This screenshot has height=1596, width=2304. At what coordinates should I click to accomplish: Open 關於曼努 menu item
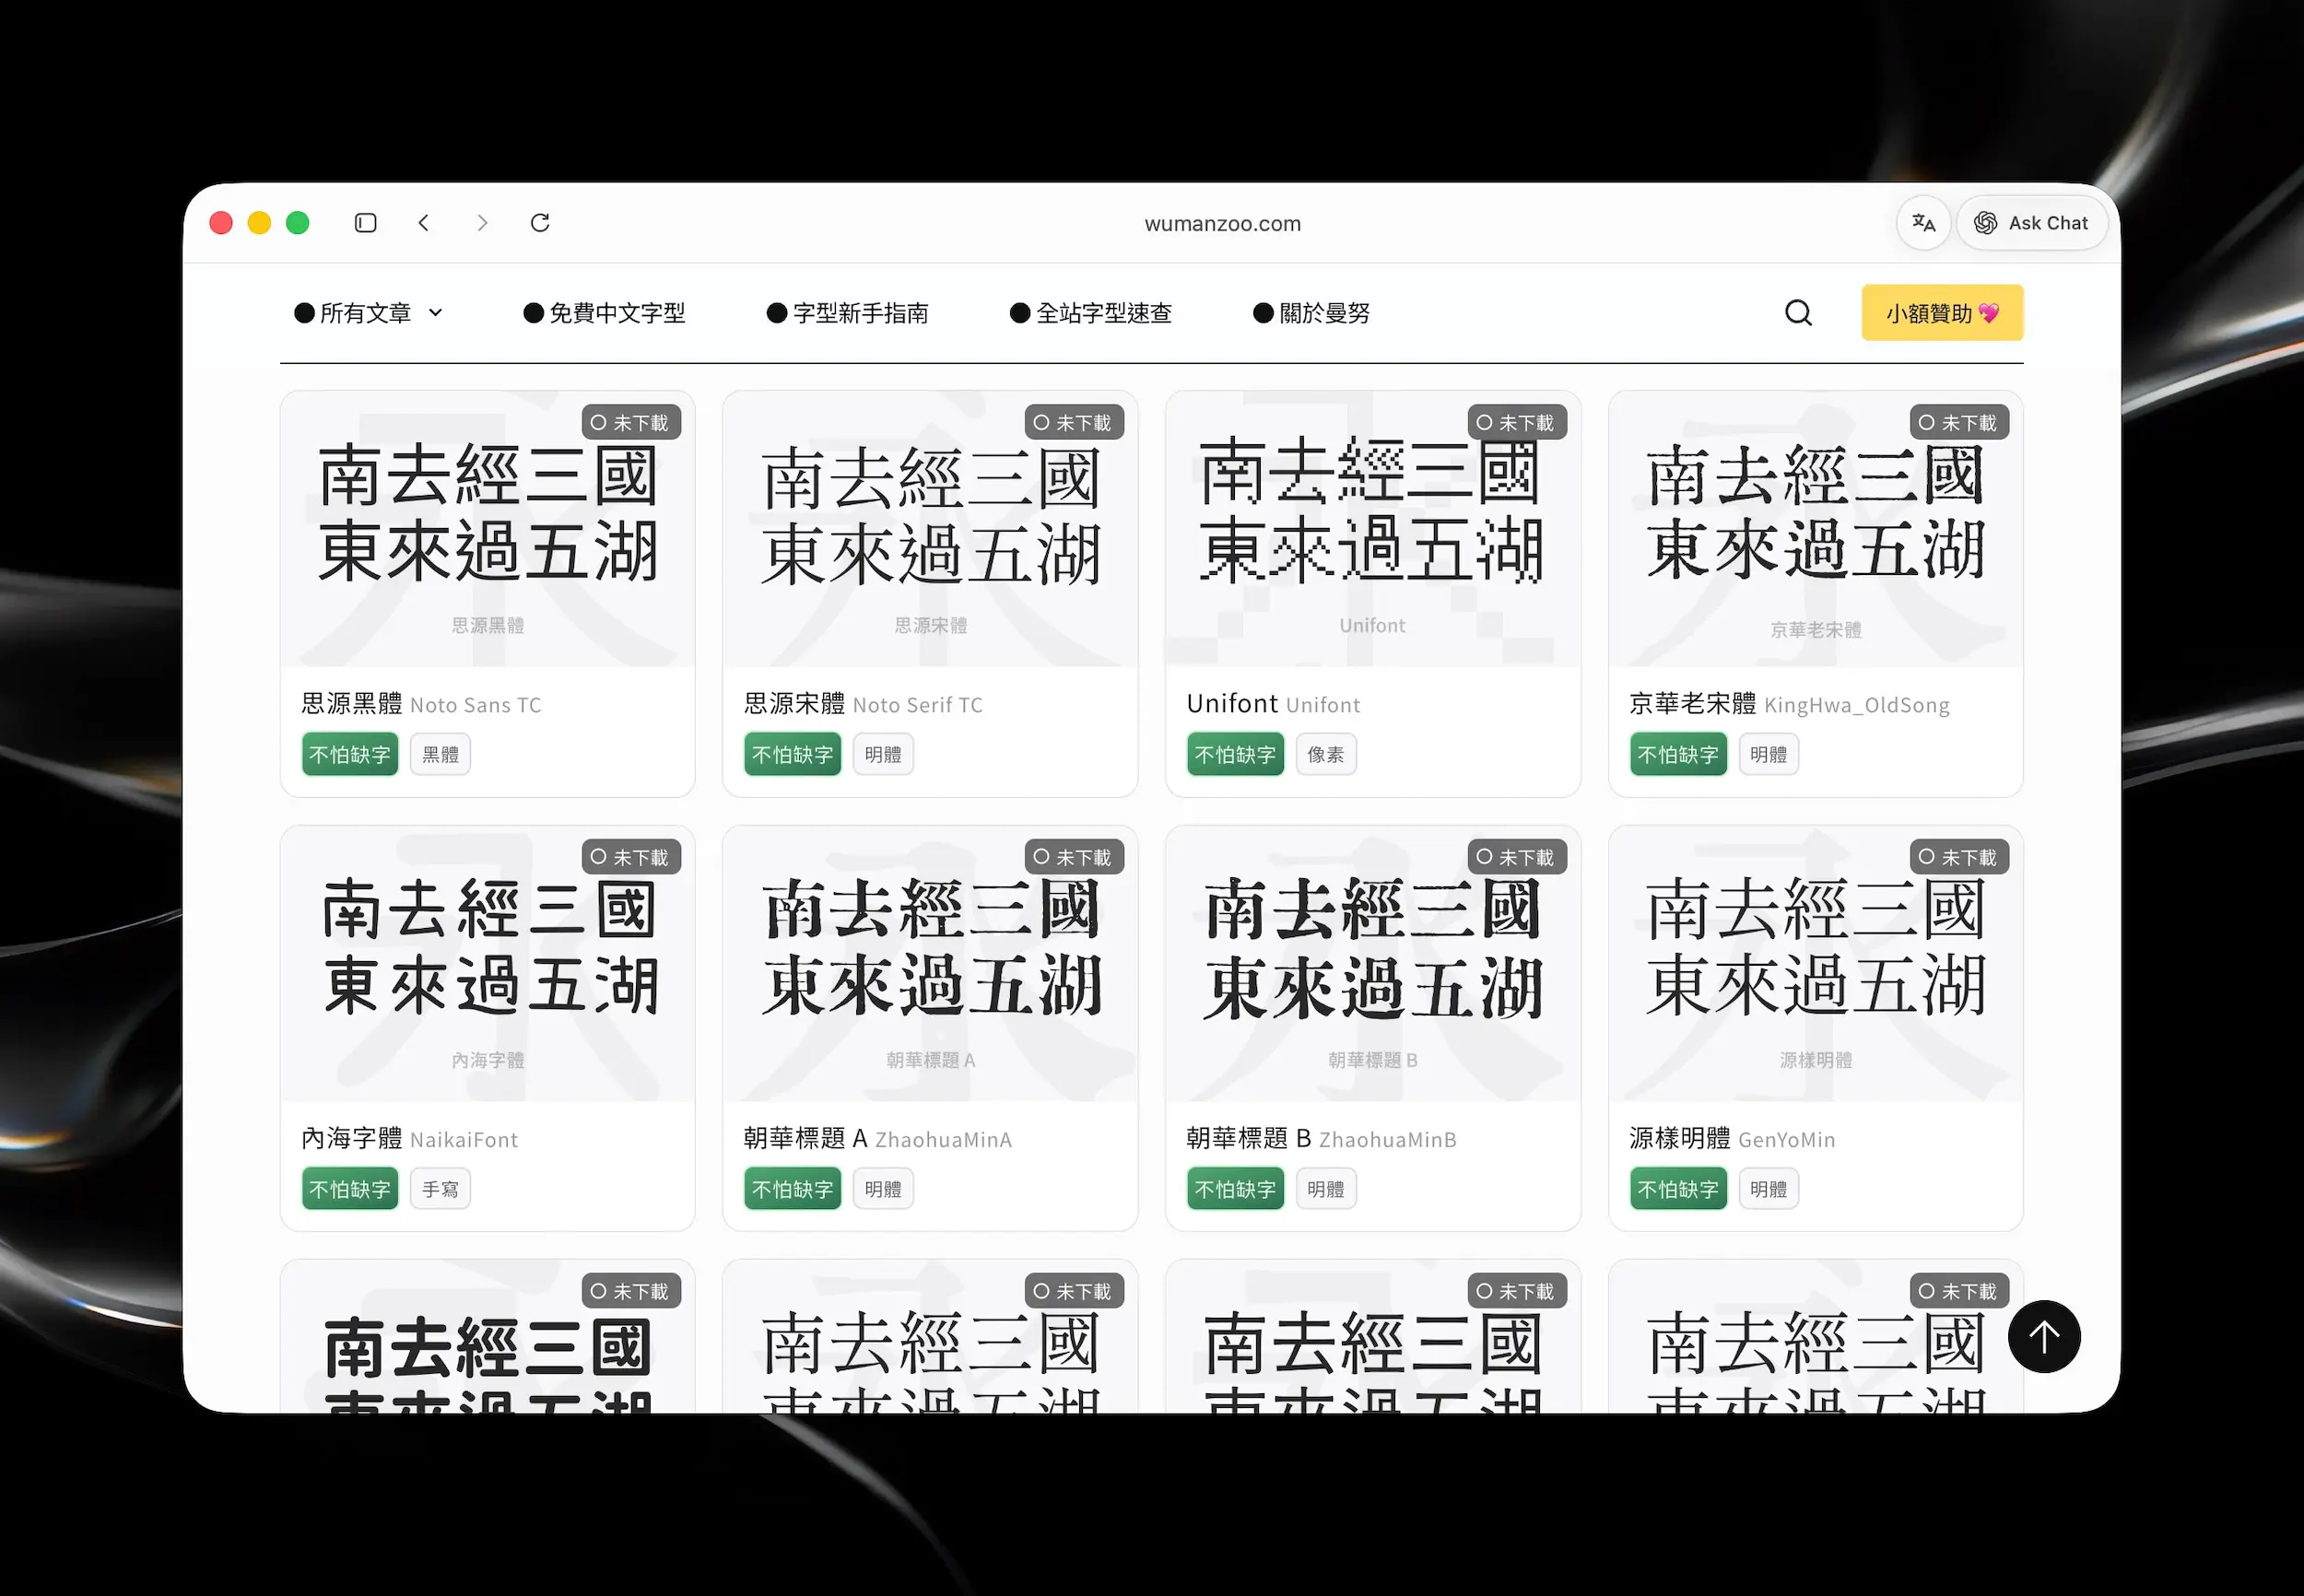pyautogui.click(x=1311, y=313)
